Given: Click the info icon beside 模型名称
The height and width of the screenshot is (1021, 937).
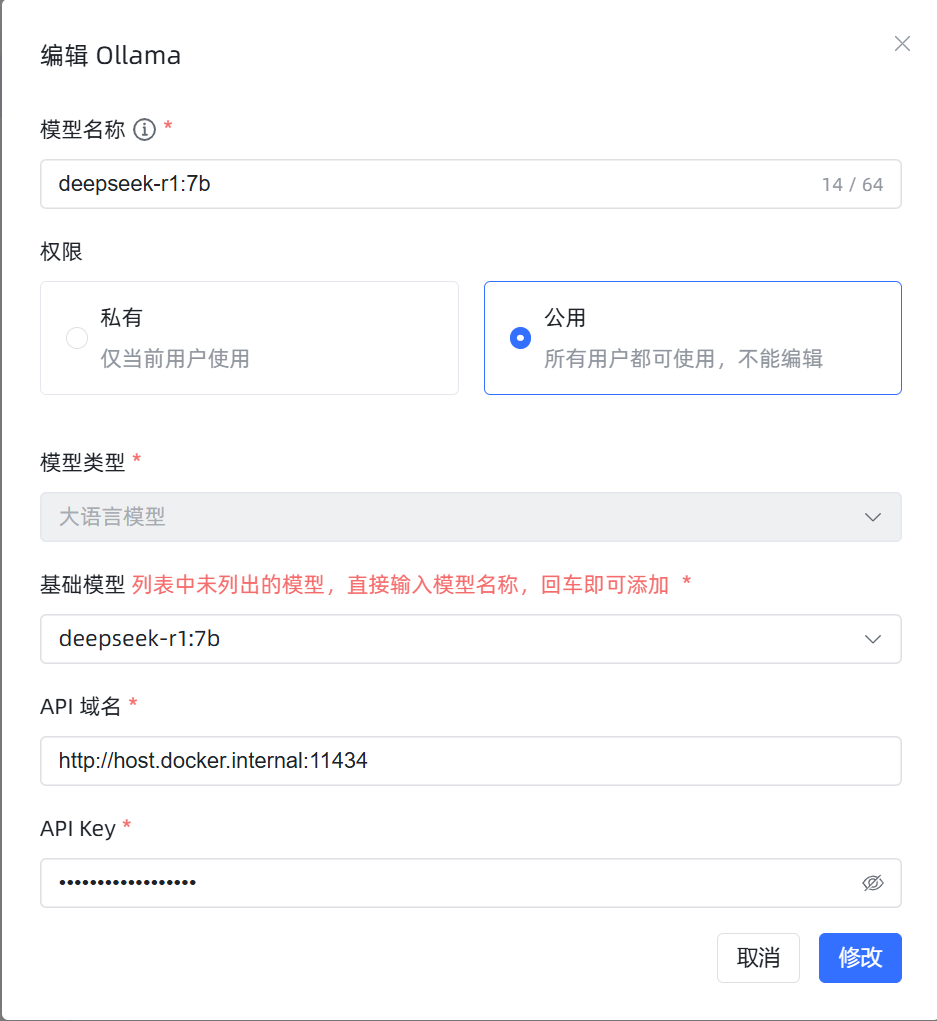Looking at the screenshot, I should tap(145, 129).
